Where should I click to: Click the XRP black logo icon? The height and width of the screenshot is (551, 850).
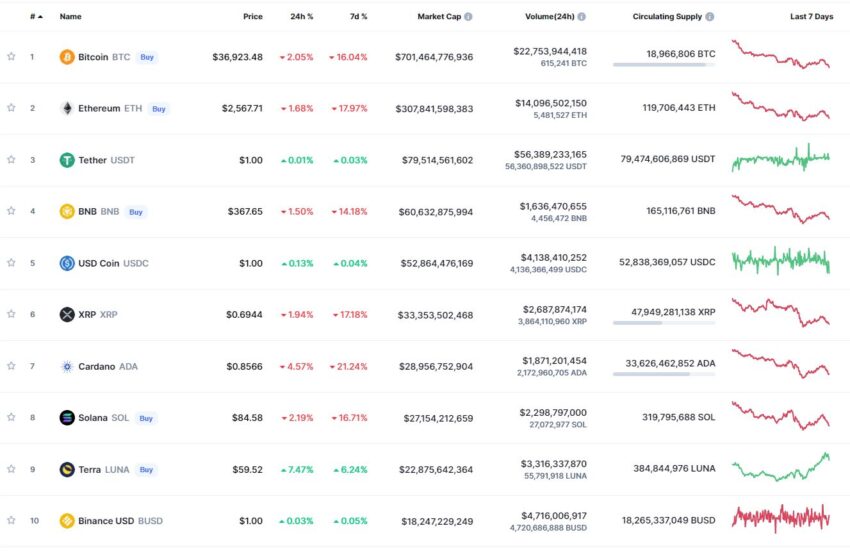pos(67,315)
